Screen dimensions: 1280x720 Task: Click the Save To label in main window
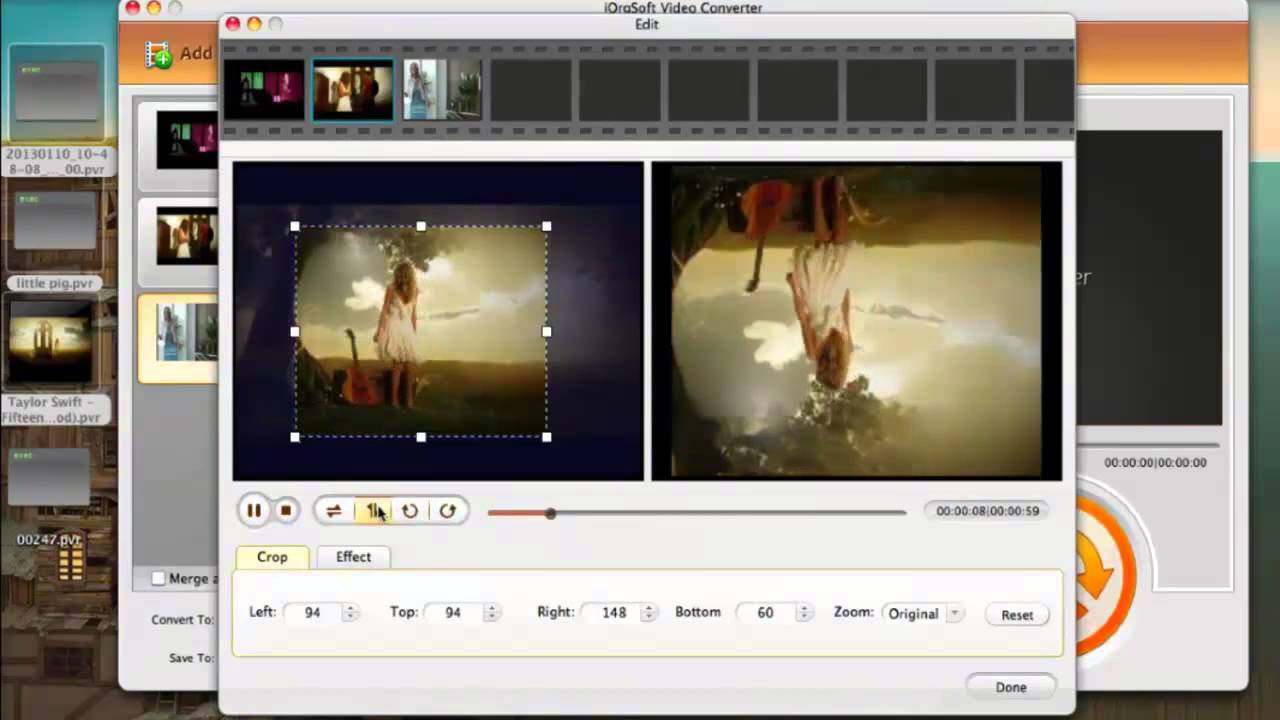(x=191, y=658)
